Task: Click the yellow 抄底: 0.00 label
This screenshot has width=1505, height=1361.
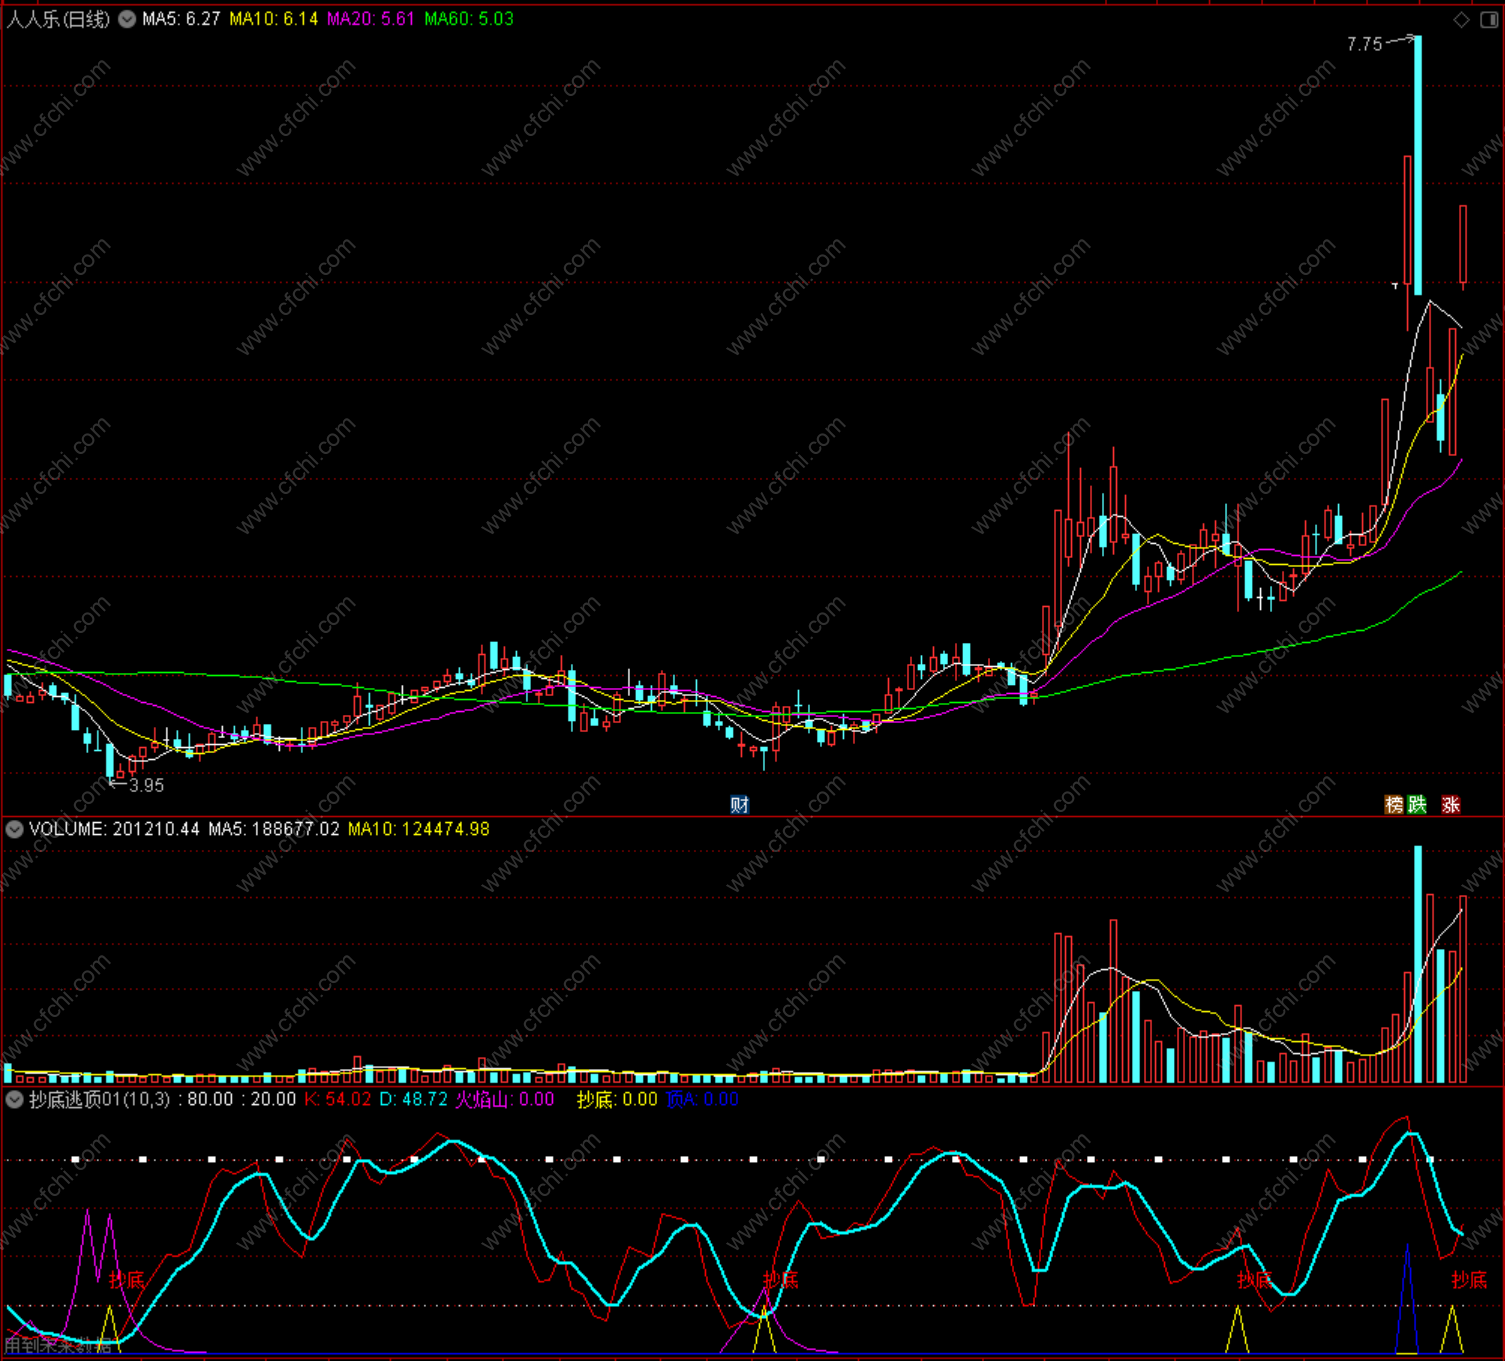Action: pos(617,1099)
